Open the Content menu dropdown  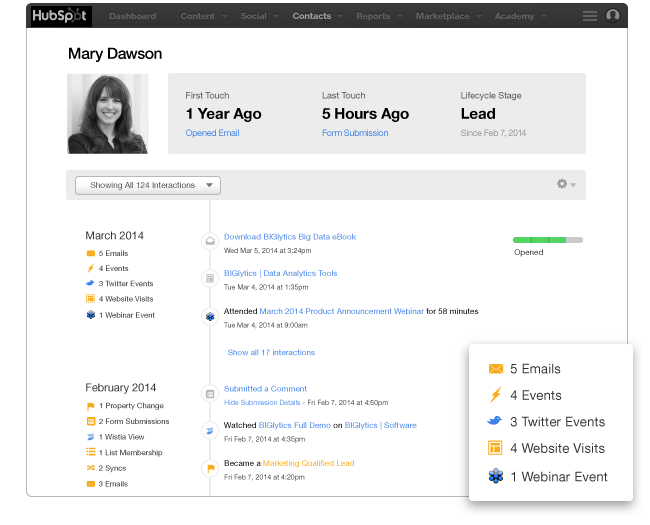coord(201,16)
